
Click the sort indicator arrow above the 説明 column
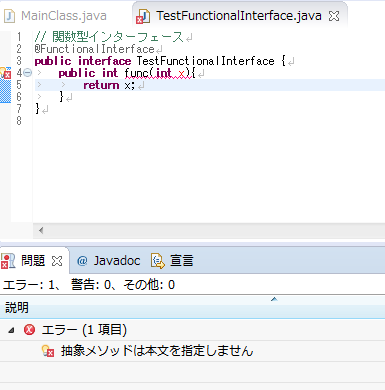pos(274,299)
